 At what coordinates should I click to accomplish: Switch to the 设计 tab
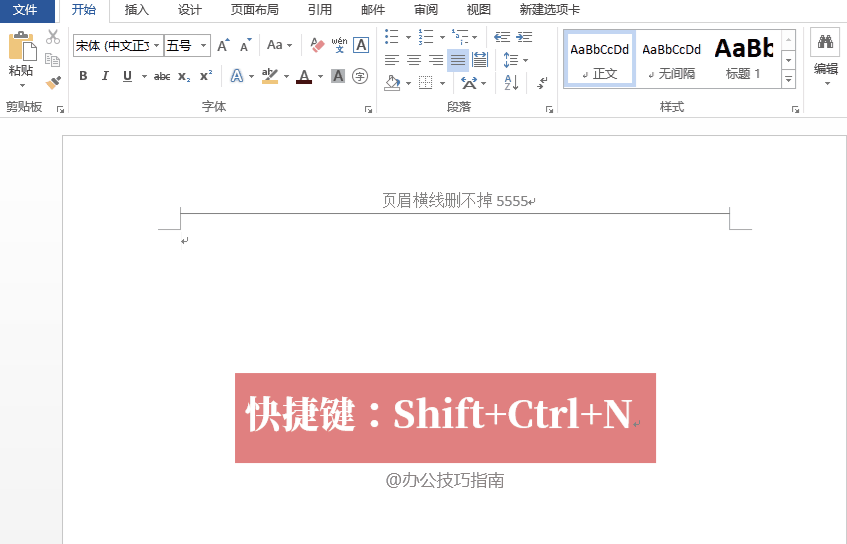(x=190, y=10)
